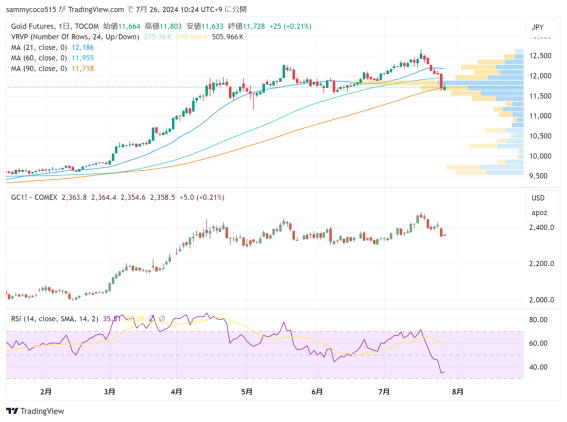Select the MA (60, close, 0) legend
This screenshot has width=567, height=422.
pos(39,58)
